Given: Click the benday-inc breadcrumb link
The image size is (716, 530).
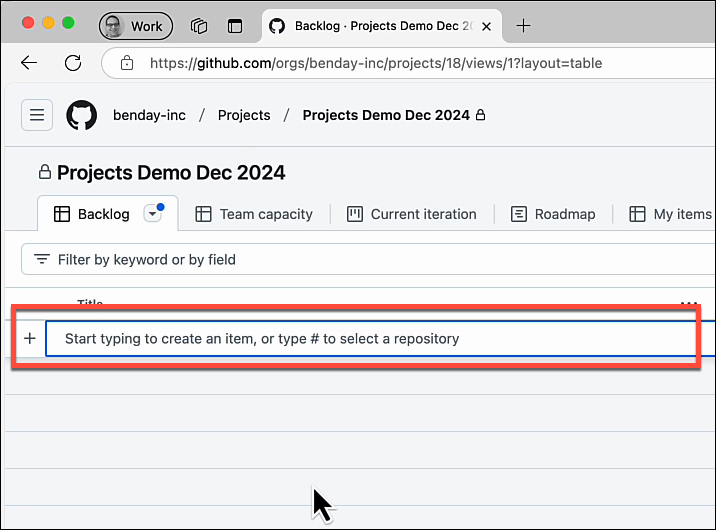Looking at the screenshot, I should coord(149,115).
